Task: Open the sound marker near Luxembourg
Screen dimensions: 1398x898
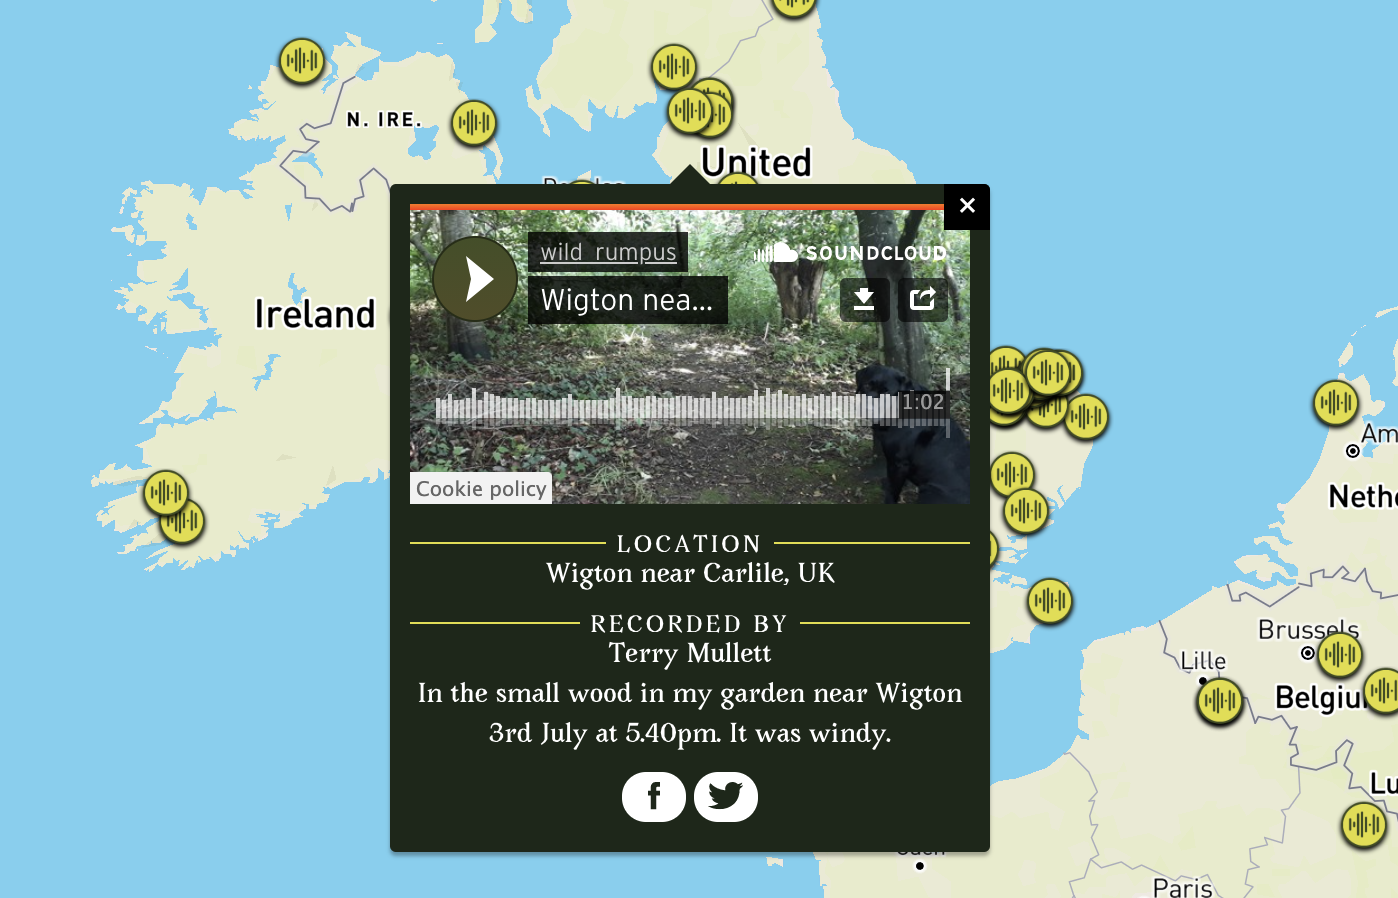Action: click(1364, 825)
